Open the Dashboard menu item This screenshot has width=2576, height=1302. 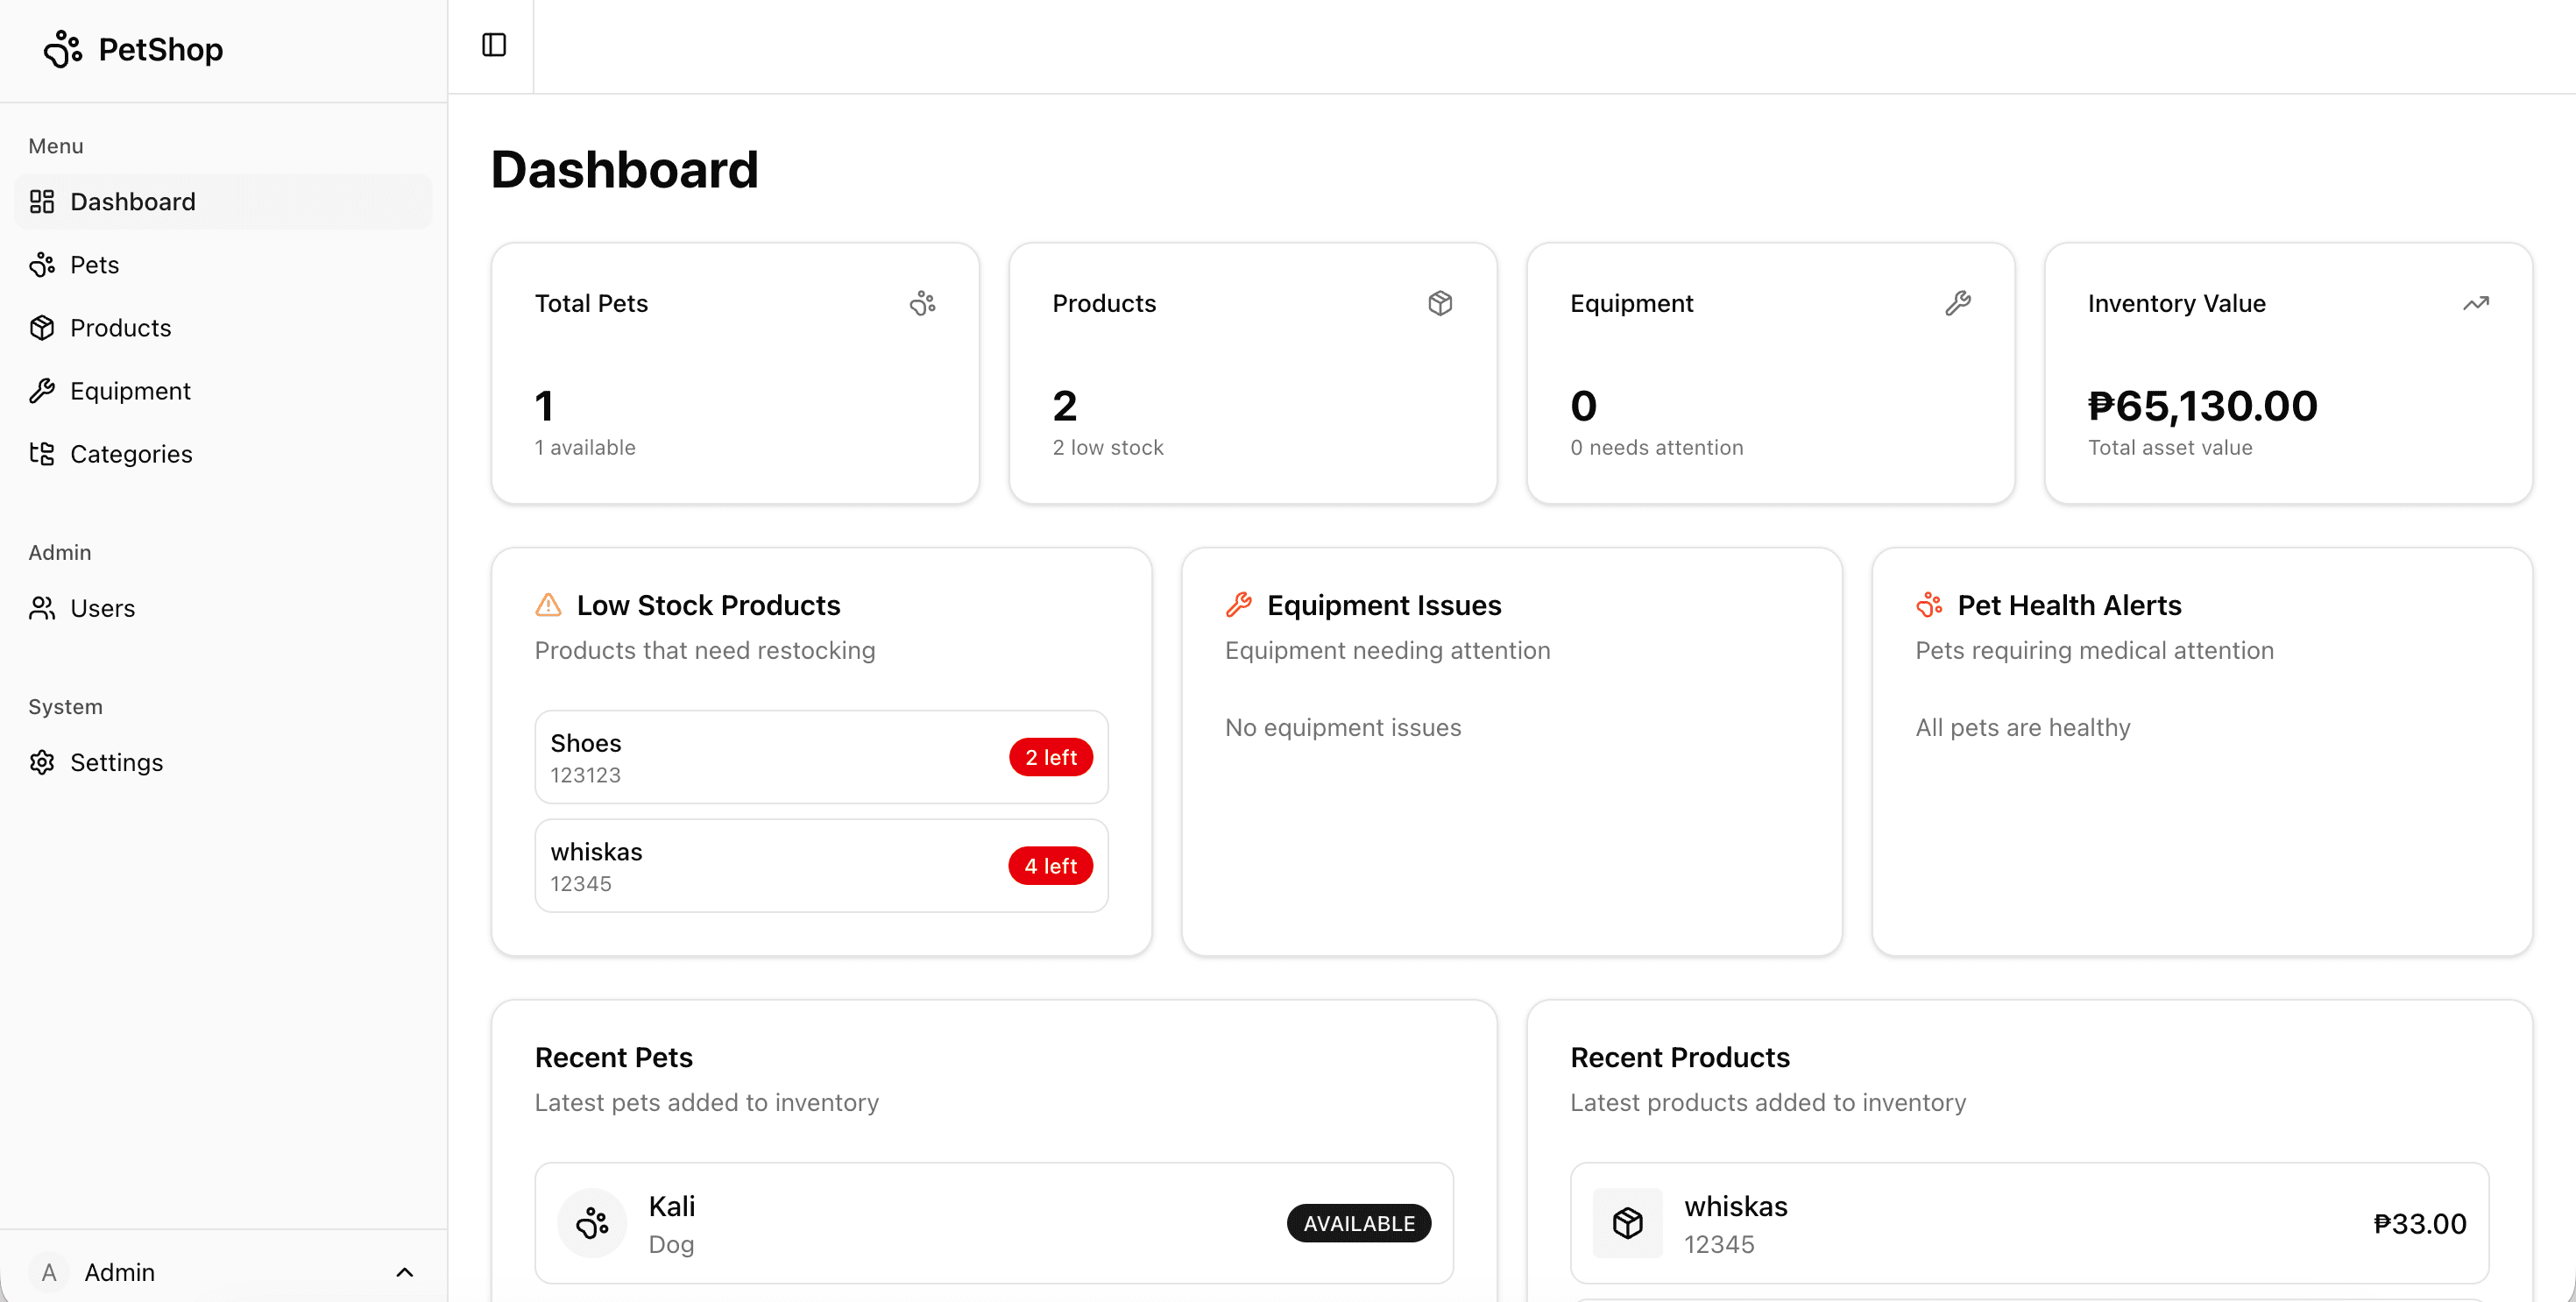224,202
